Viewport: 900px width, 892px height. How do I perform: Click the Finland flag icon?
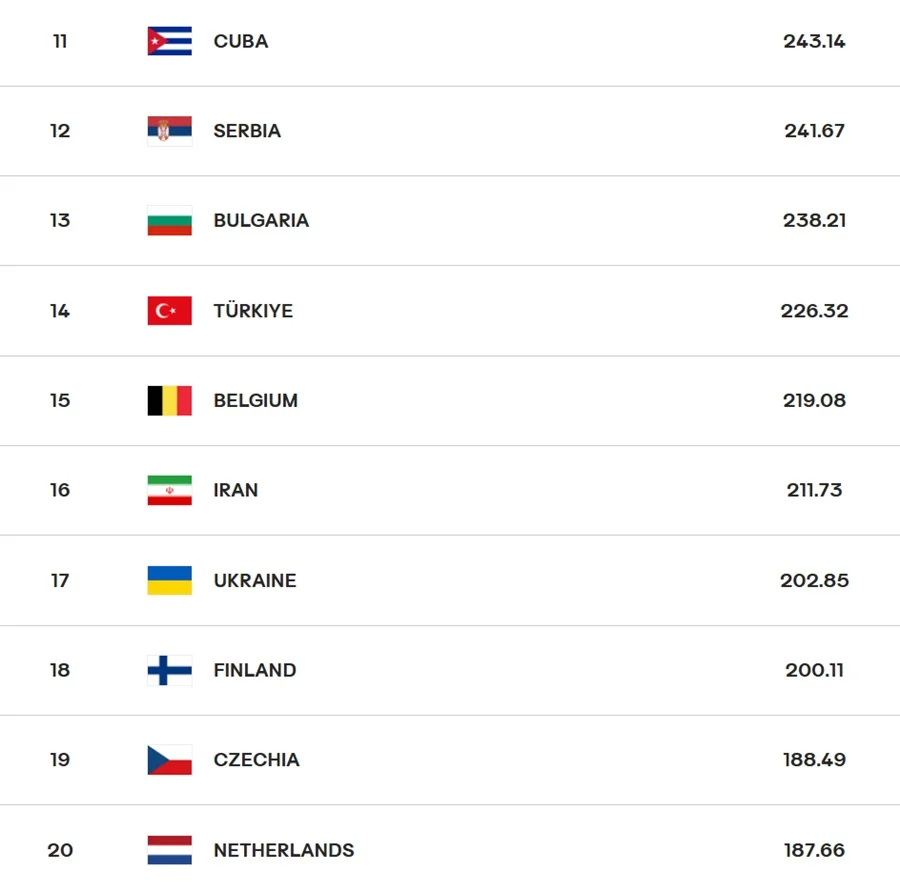coord(169,670)
